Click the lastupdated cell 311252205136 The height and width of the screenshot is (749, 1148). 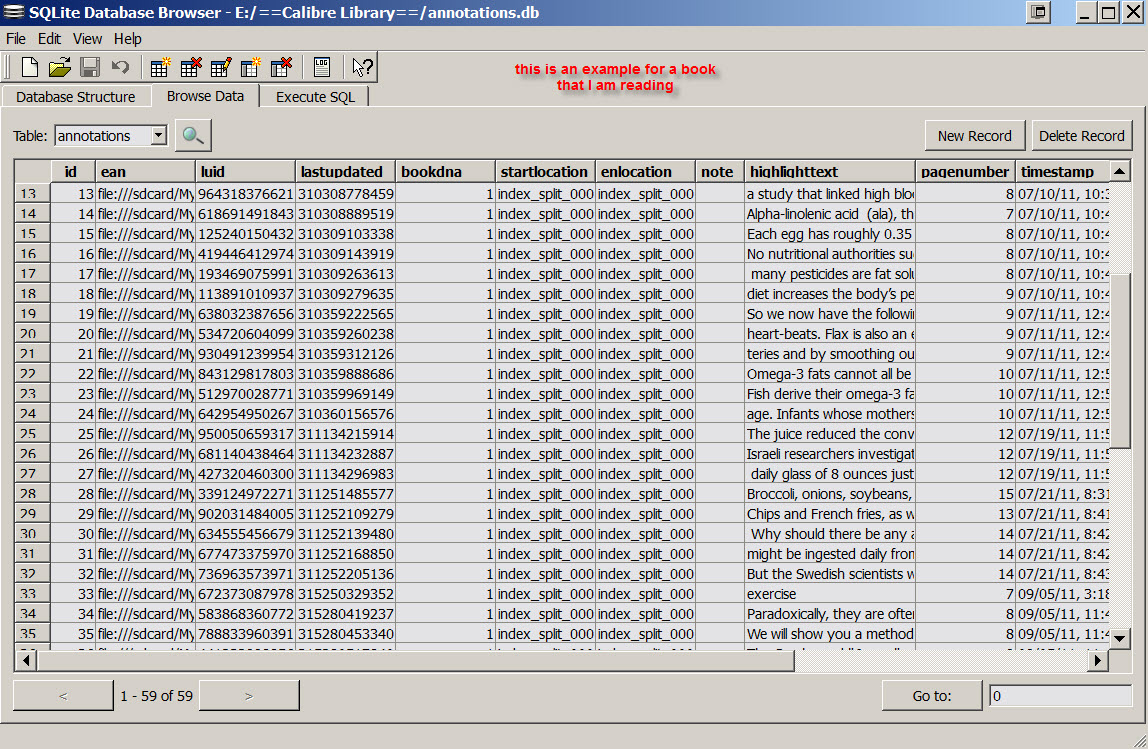346,573
